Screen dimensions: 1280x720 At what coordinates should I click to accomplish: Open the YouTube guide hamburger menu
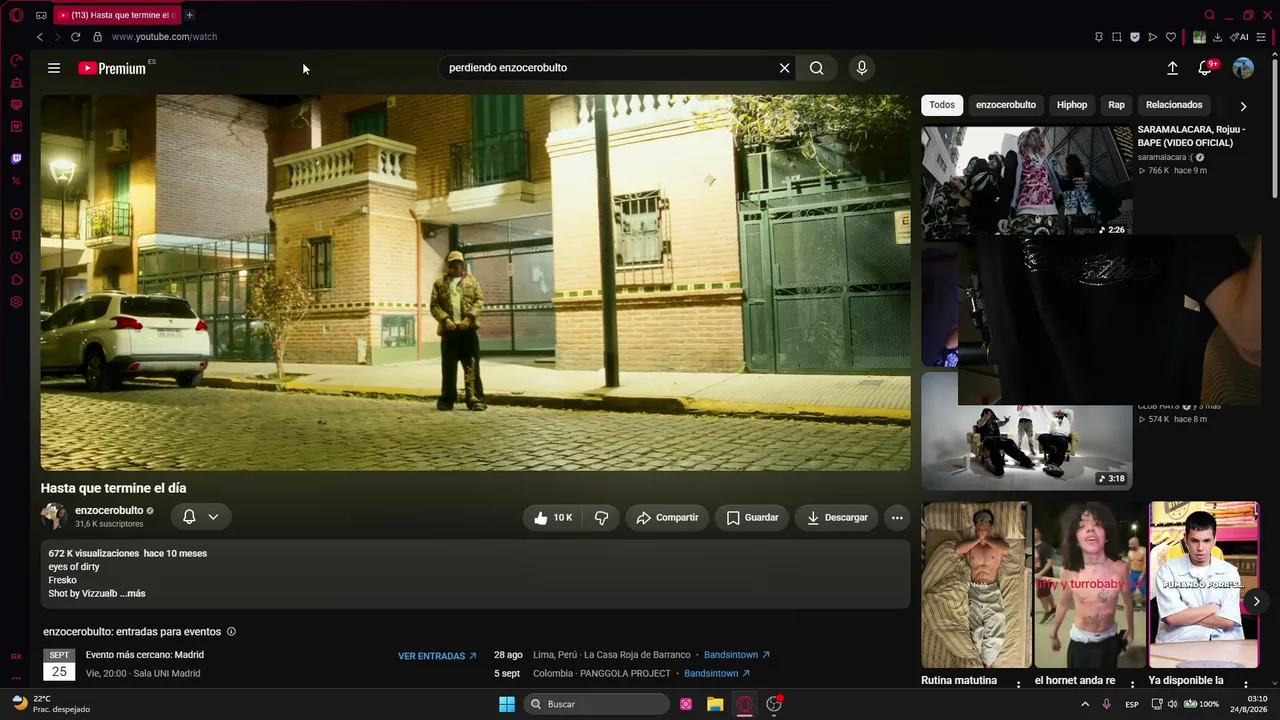tap(54, 68)
